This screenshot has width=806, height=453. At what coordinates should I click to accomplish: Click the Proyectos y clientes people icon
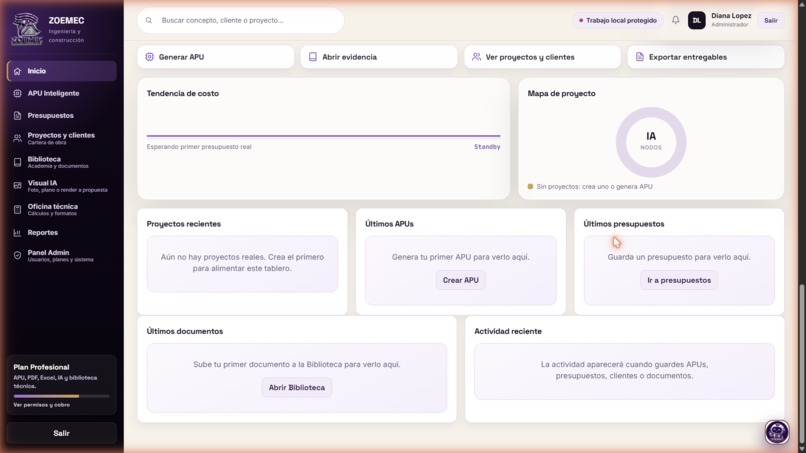pos(17,138)
